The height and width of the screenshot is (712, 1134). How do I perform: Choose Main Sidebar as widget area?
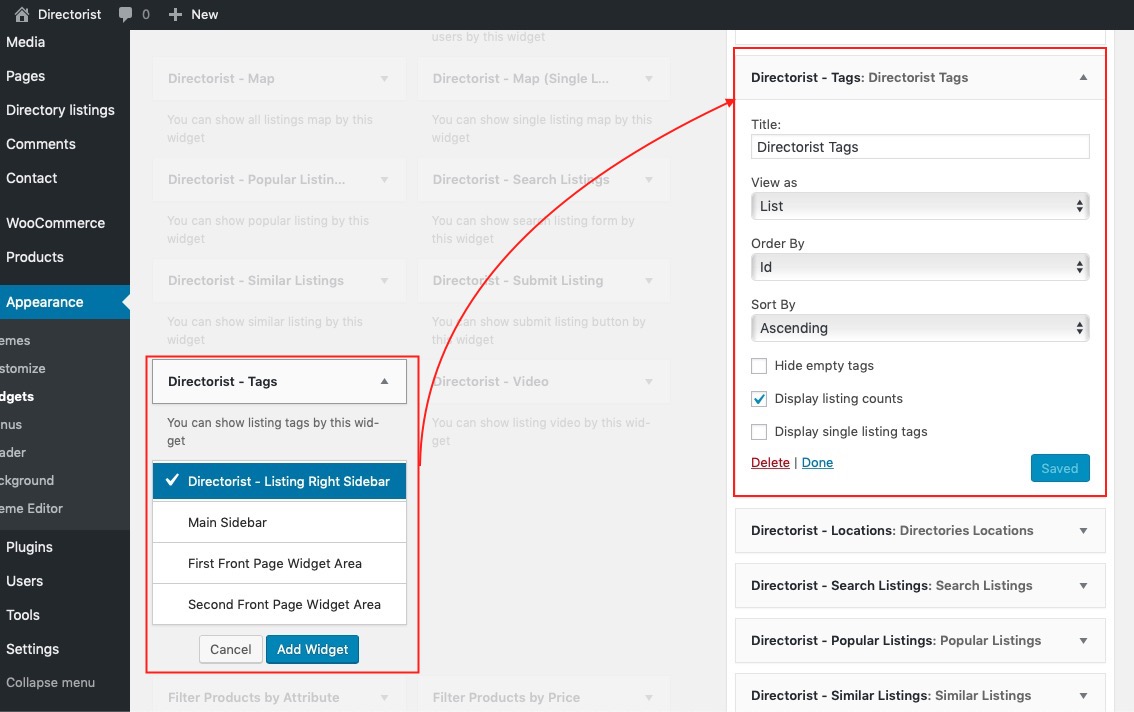pyautogui.click(x=279, y=522)
